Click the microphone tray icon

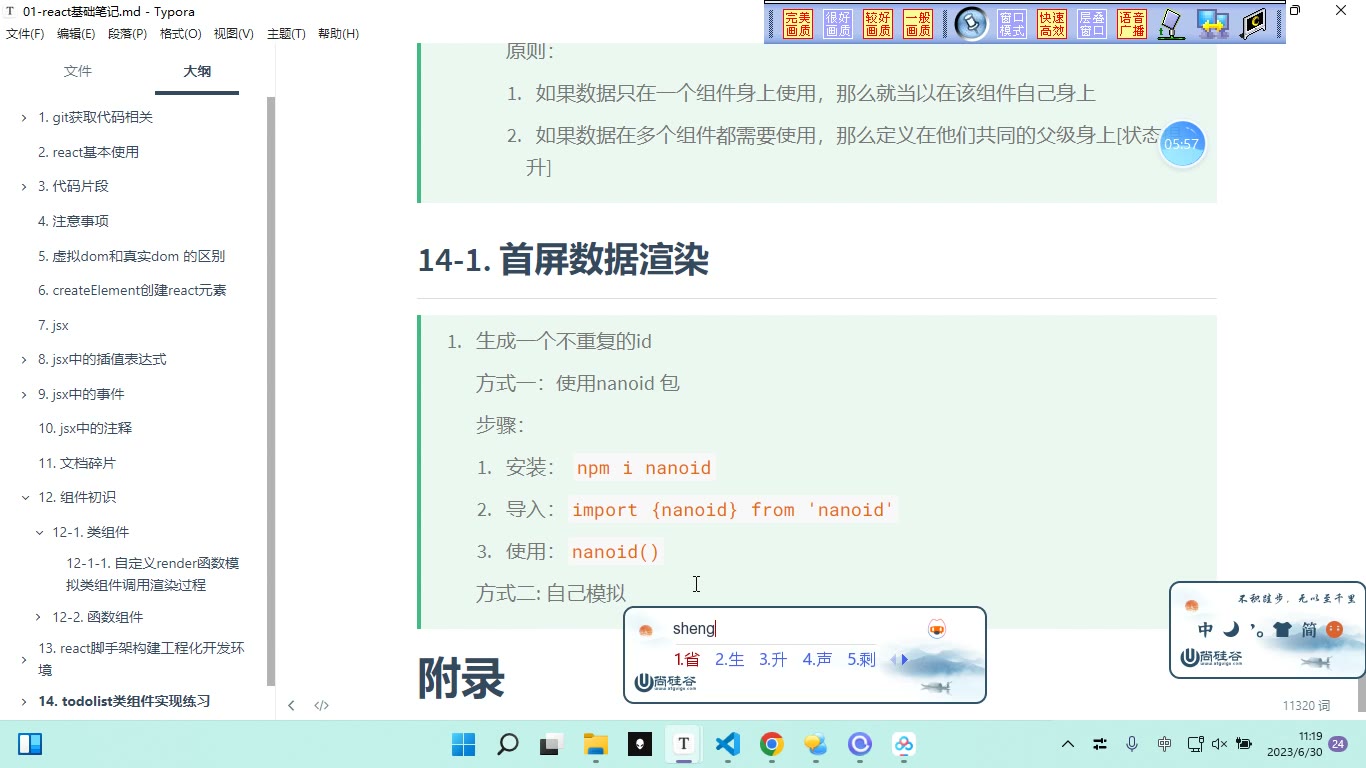(x=1132, y=744)
